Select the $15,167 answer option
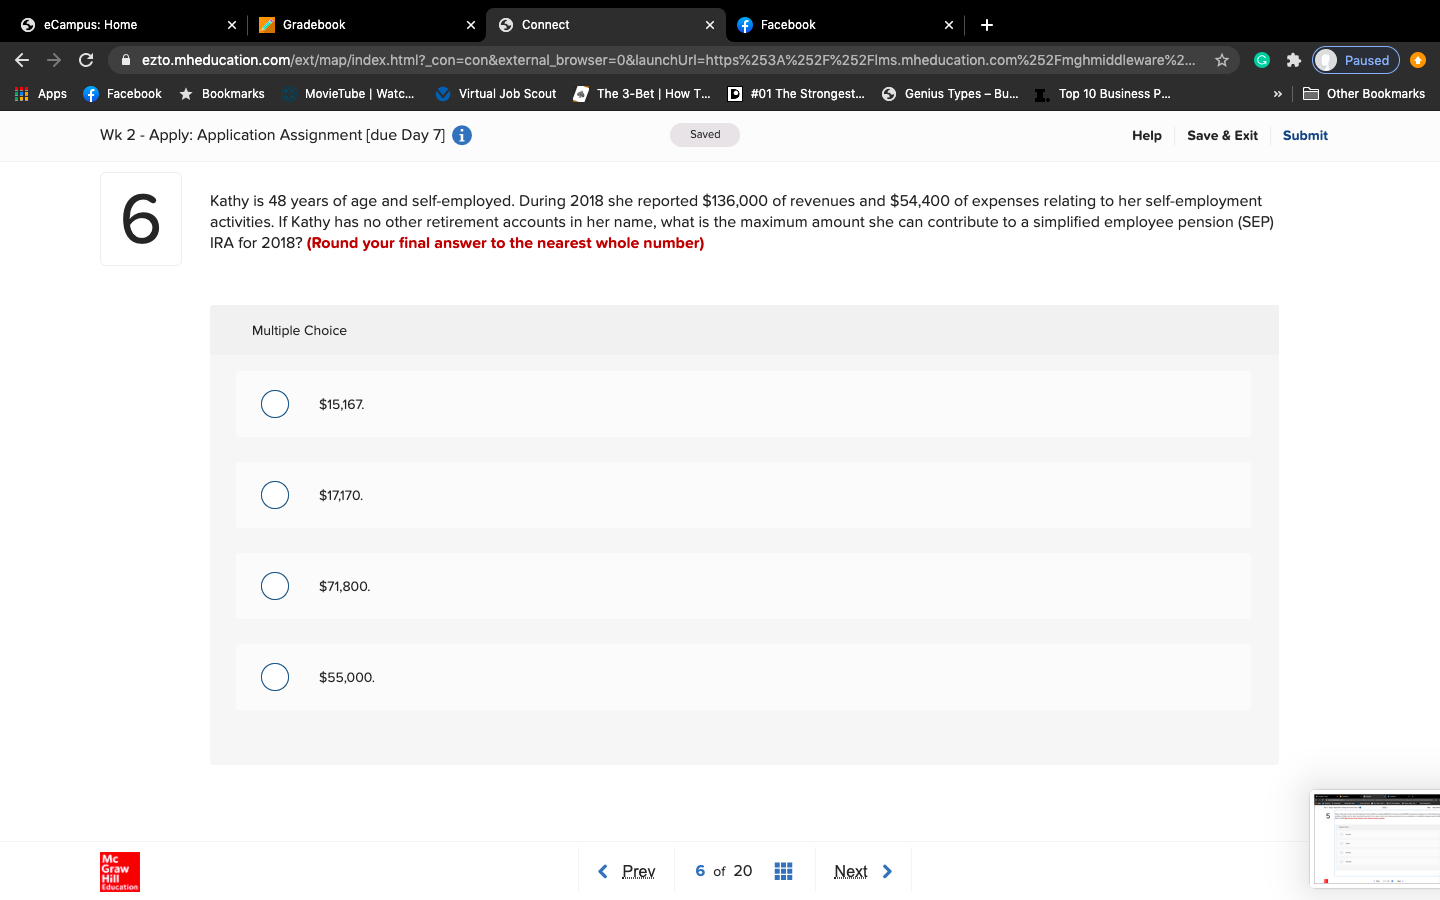The height and width of the screenshot is (900, 1440). click(x=275, y=404)
